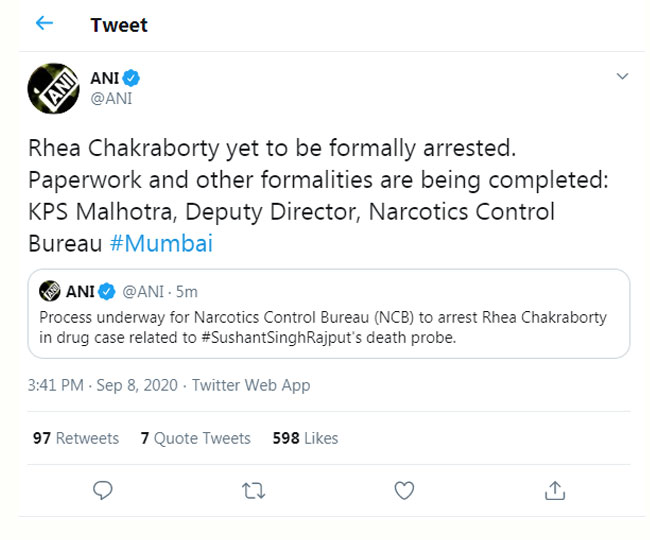Expand the tweet options chevron menu
650x540 pixels.
point(622,76)
